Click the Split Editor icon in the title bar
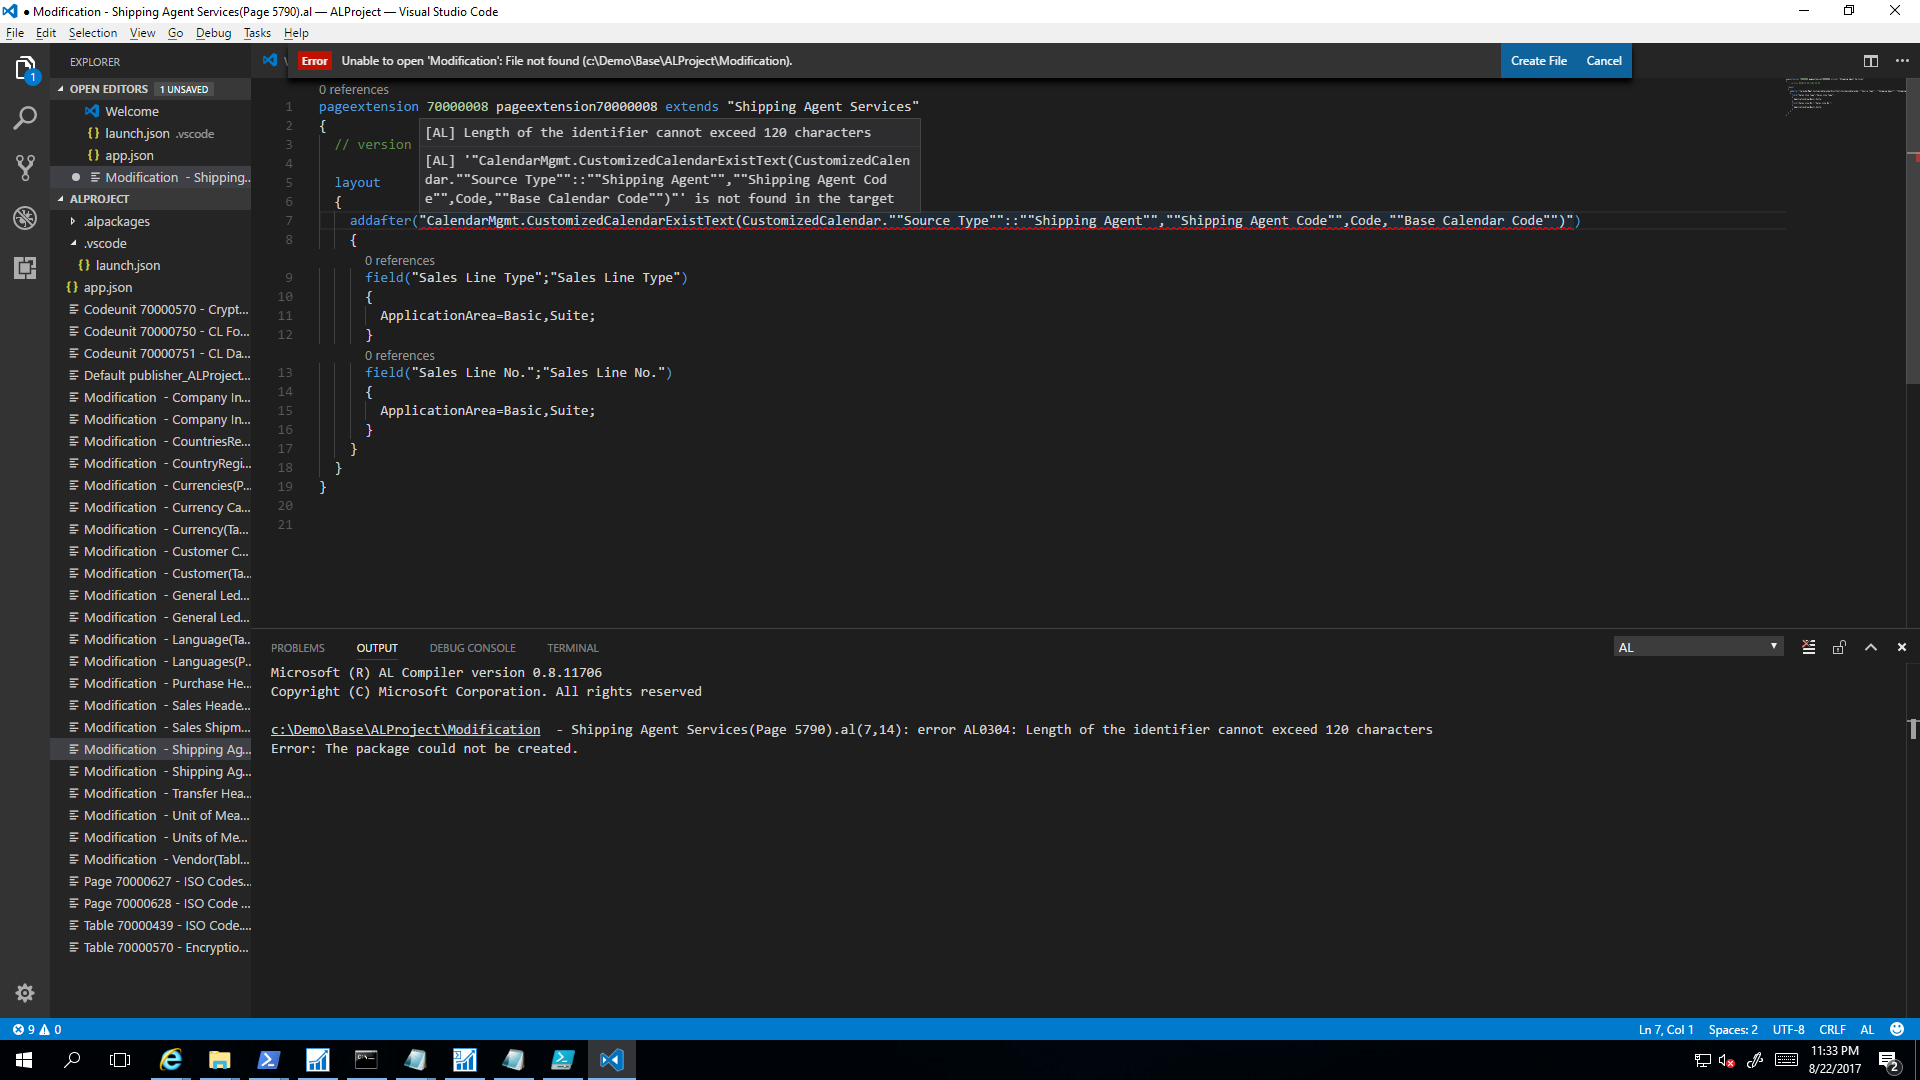 1871,61
